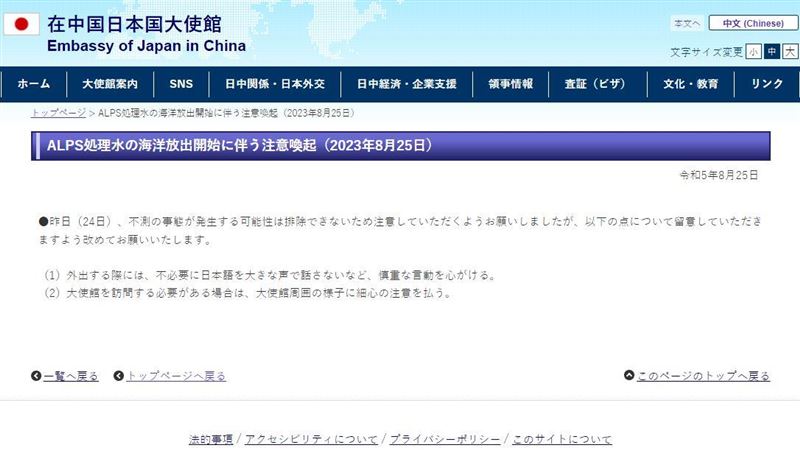Jump to 本文へ skip link
Viewport: 800px width, 450px height.
click(x=687, y=23)
